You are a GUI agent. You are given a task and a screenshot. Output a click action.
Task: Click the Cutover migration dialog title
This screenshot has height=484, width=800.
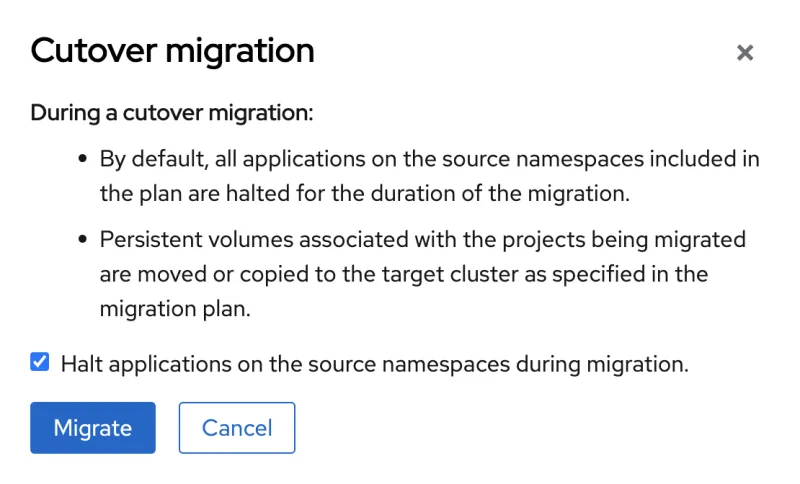172,51
